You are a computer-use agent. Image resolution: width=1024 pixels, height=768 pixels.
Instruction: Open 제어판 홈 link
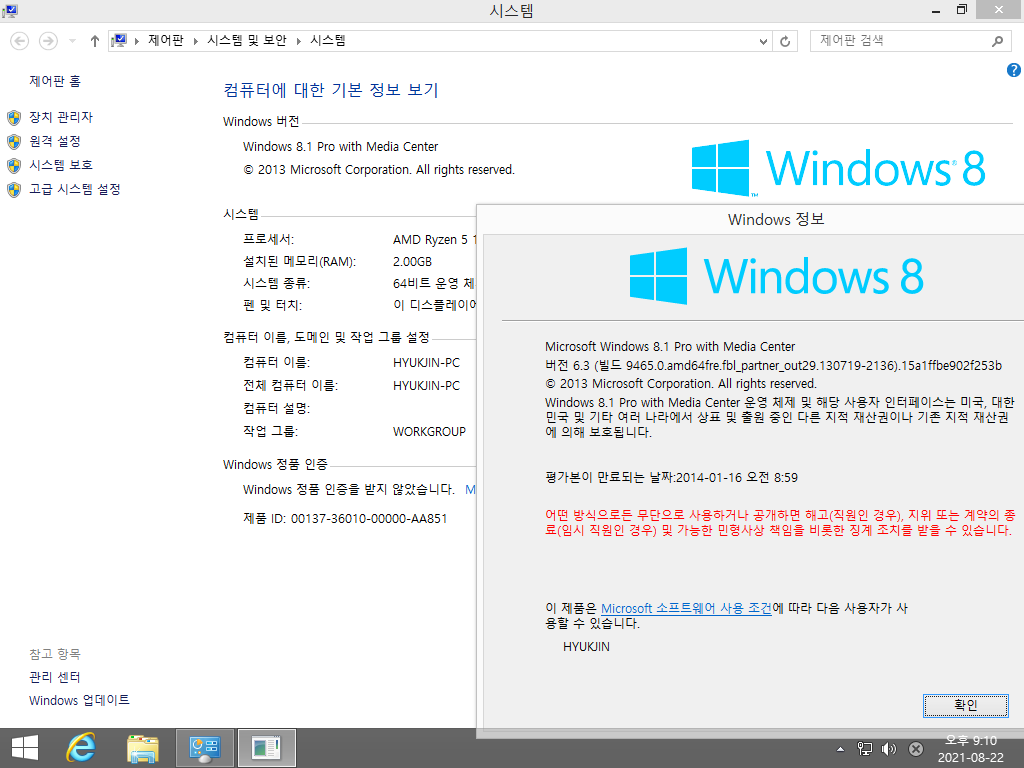(55, 81)
